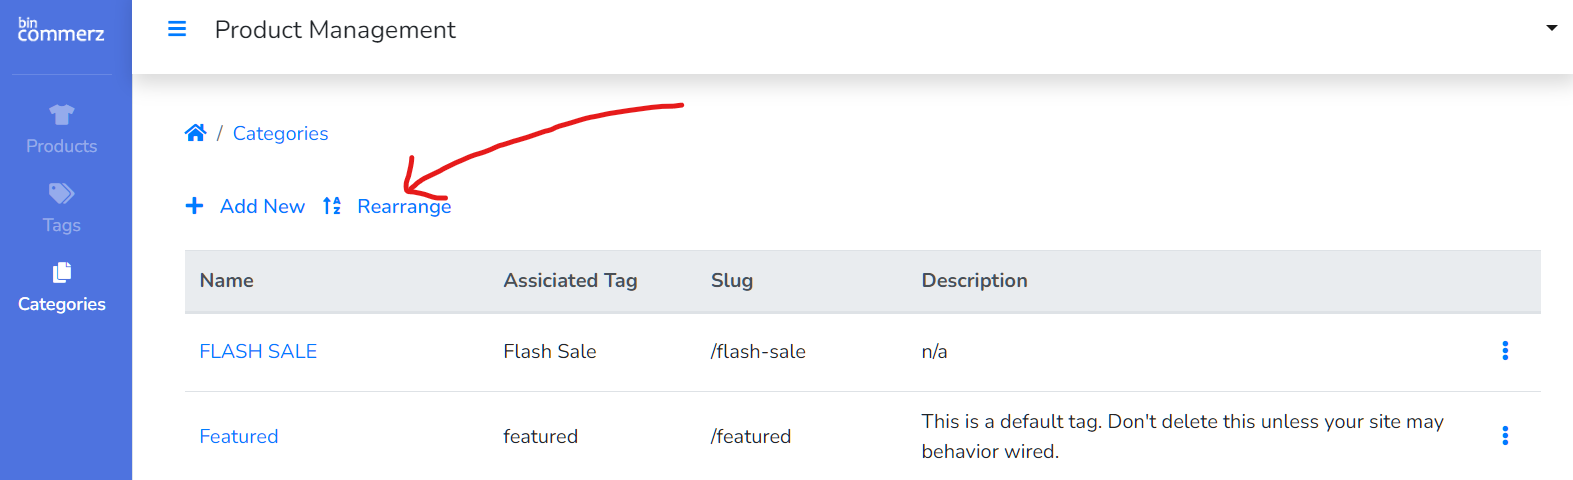Click the hamburger menu icon

pos(177,29)
